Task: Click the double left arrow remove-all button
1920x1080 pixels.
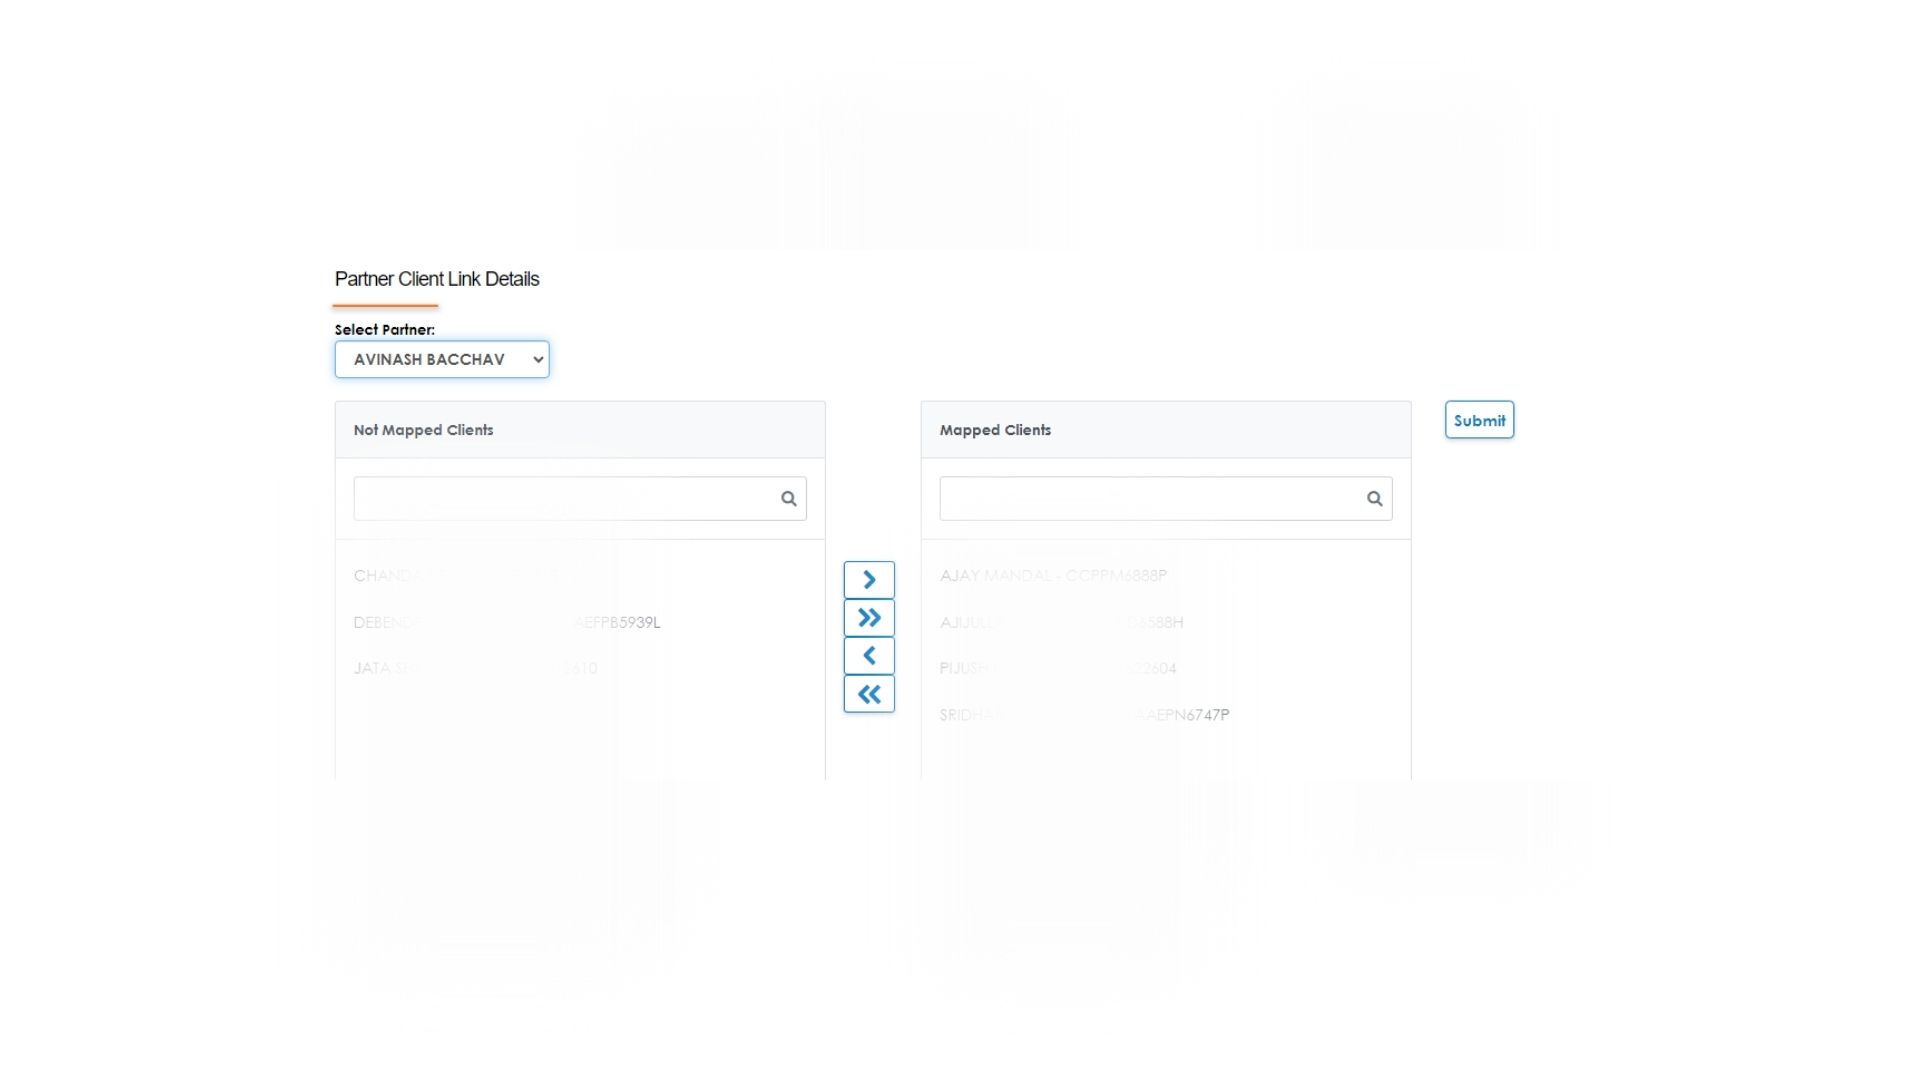Action: click(x=869, y=694)
